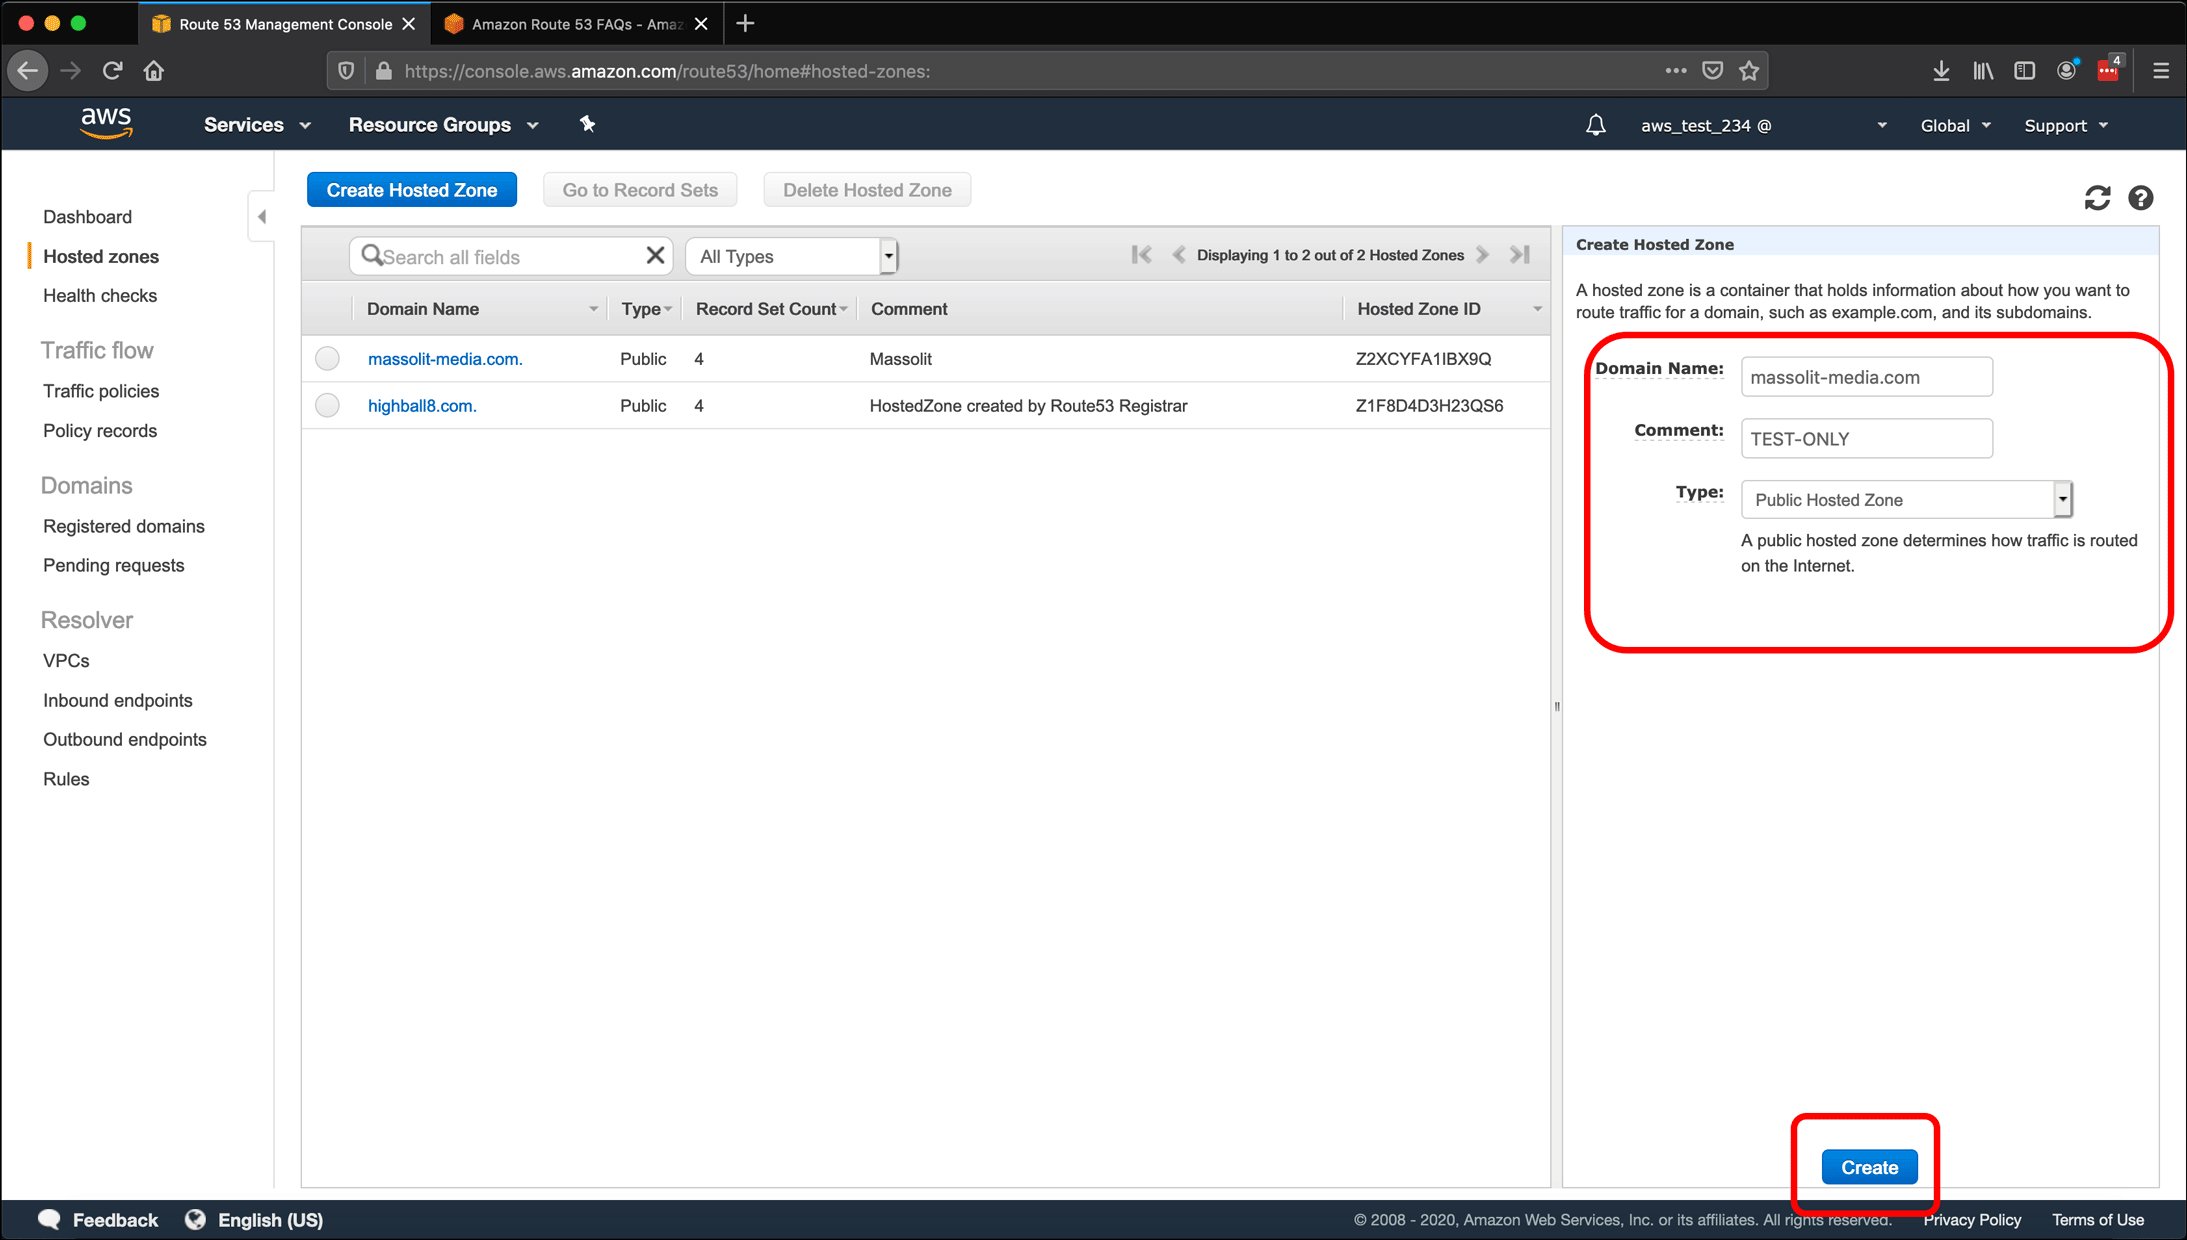Open Dashboard in the sidebar

tap(87, 217)
